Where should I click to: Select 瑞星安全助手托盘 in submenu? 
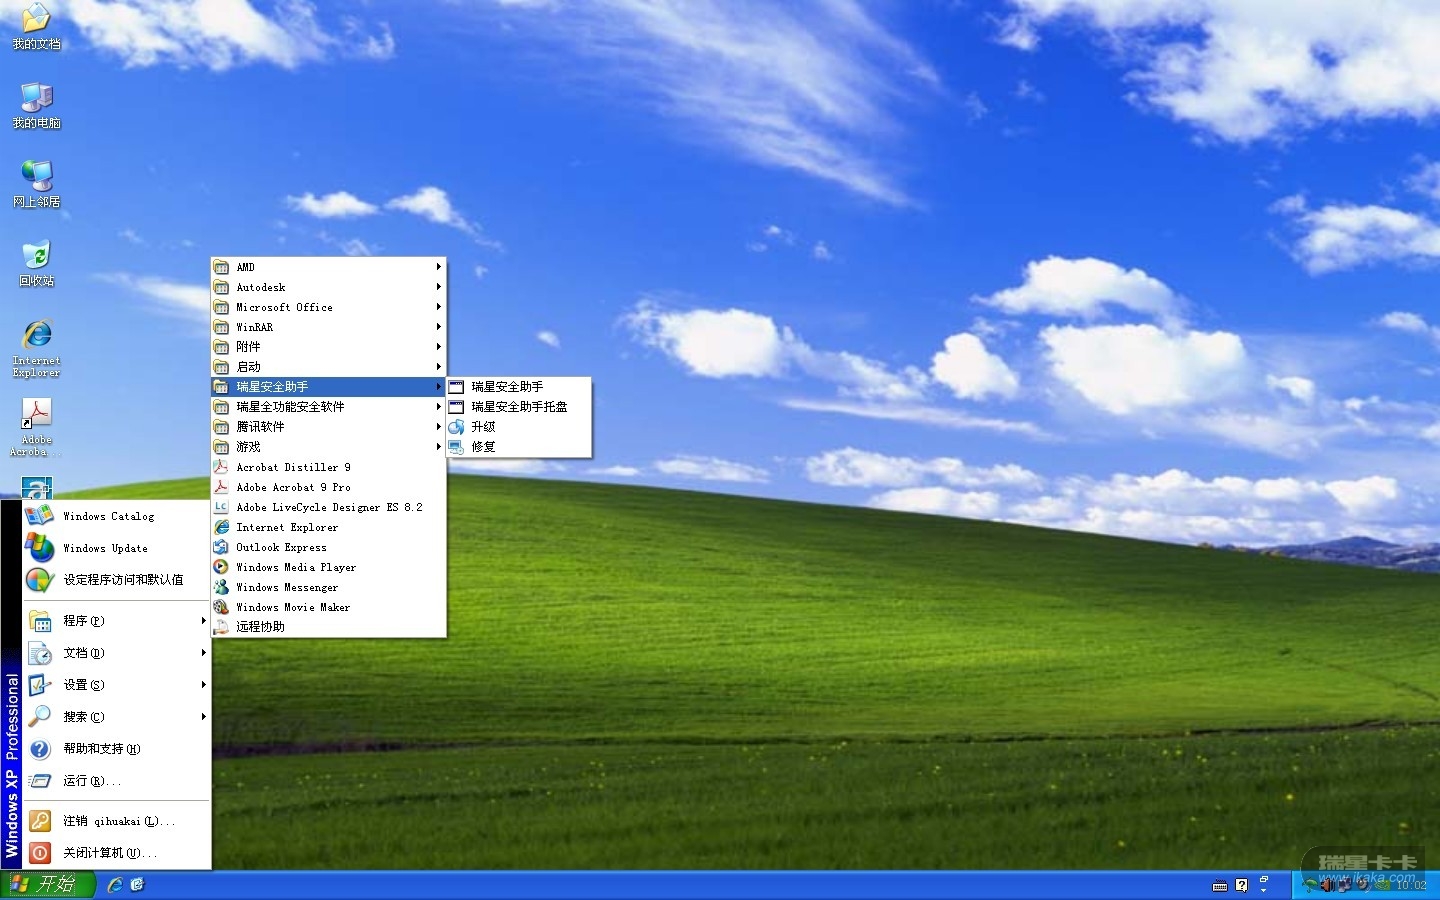point(518,407)
